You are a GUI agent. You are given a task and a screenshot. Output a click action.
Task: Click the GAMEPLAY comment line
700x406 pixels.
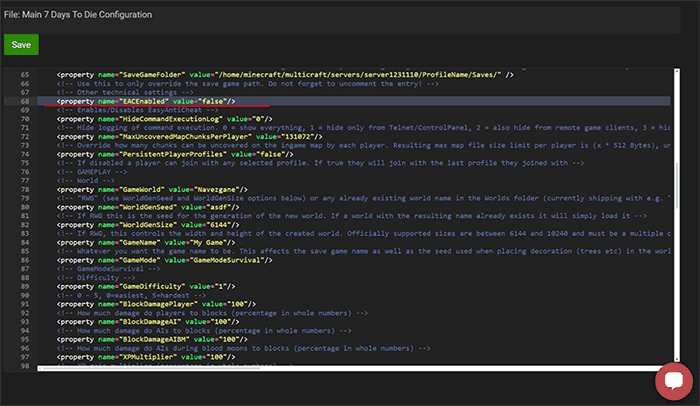pos(92,172)
